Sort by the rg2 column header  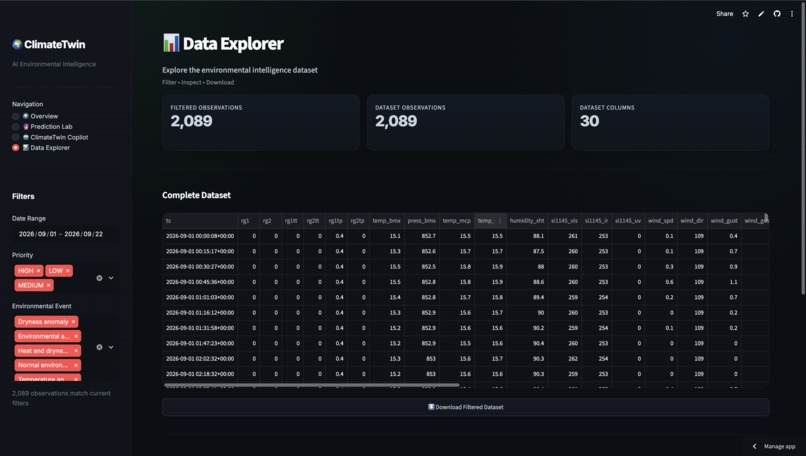pyautogui.click(x=271, y=221)
